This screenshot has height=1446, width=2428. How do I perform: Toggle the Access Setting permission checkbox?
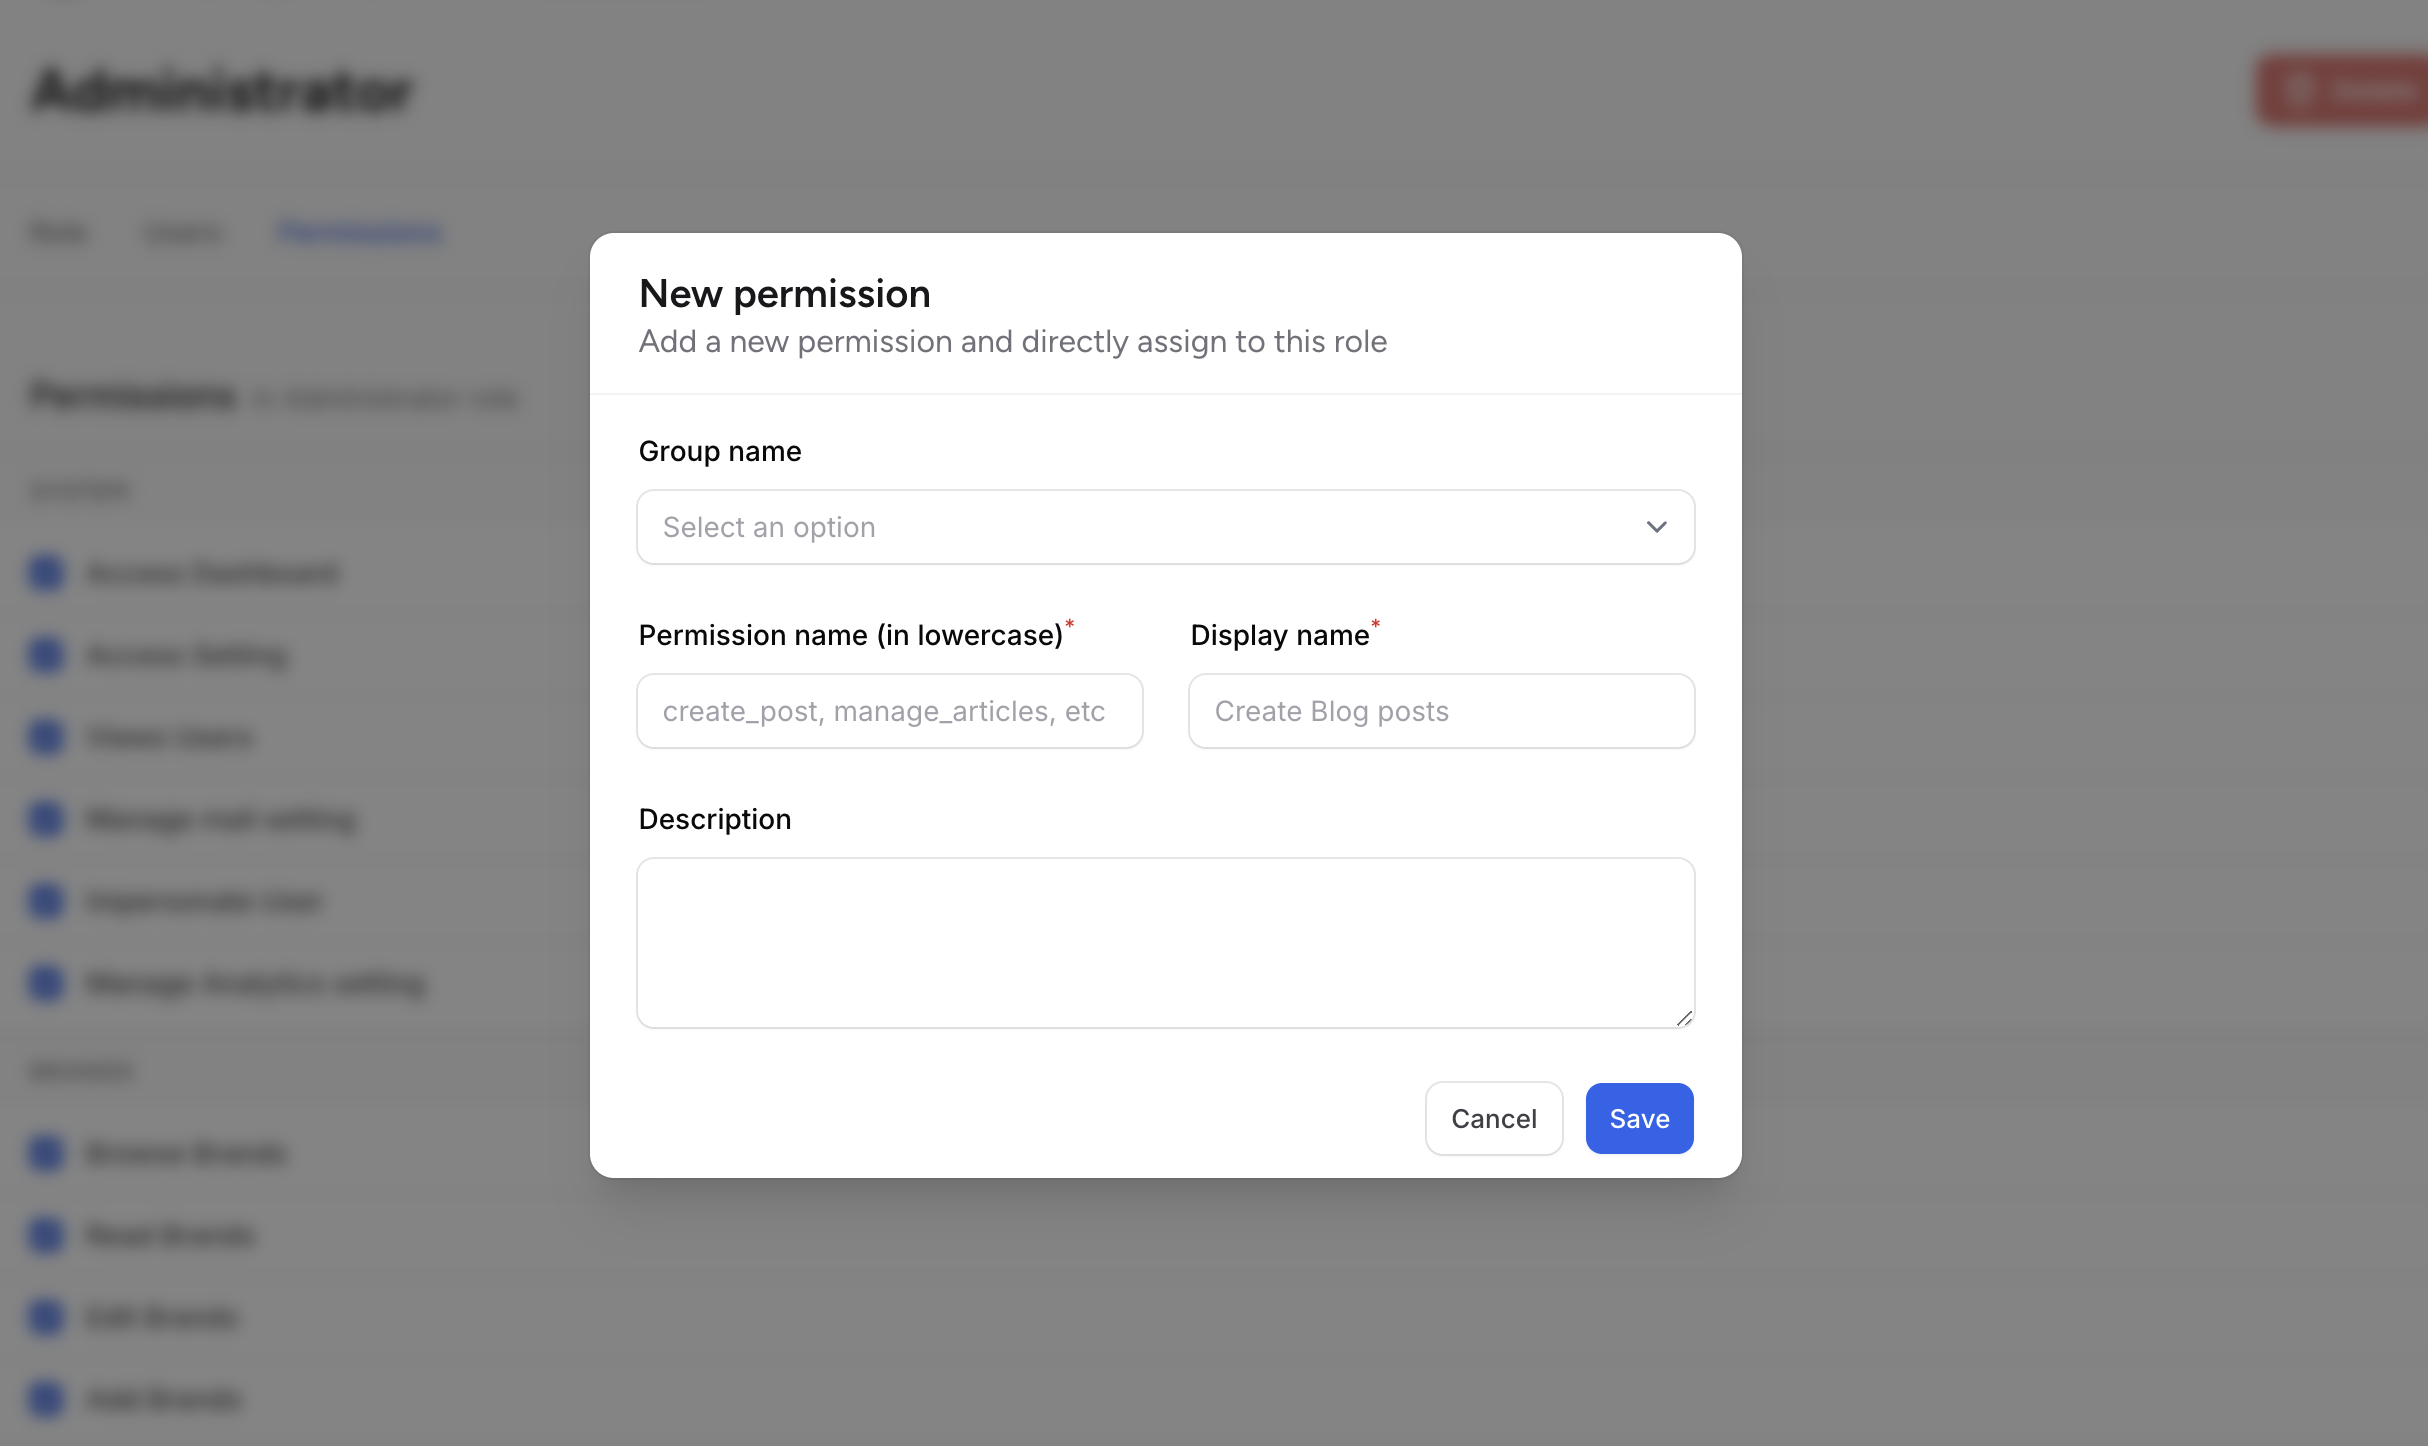[47, 655]
